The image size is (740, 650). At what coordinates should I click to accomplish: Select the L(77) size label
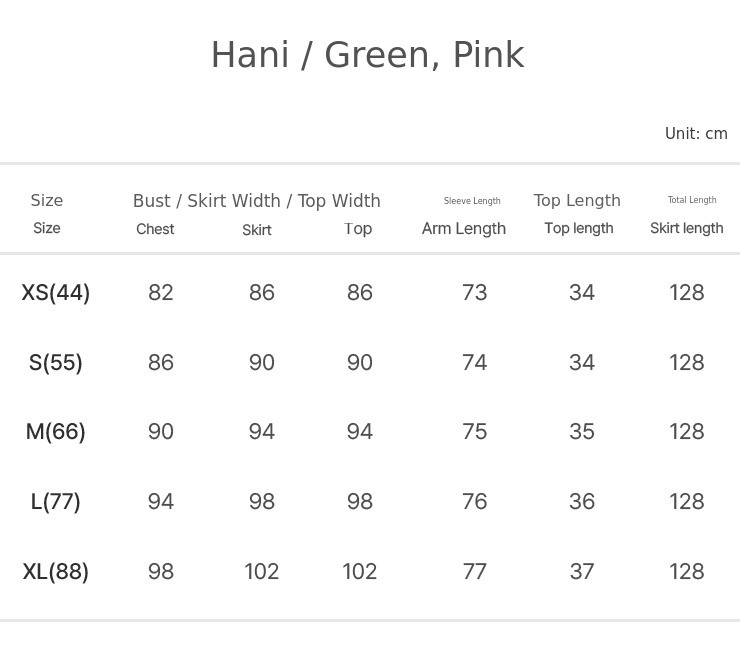tap(56, 502)
